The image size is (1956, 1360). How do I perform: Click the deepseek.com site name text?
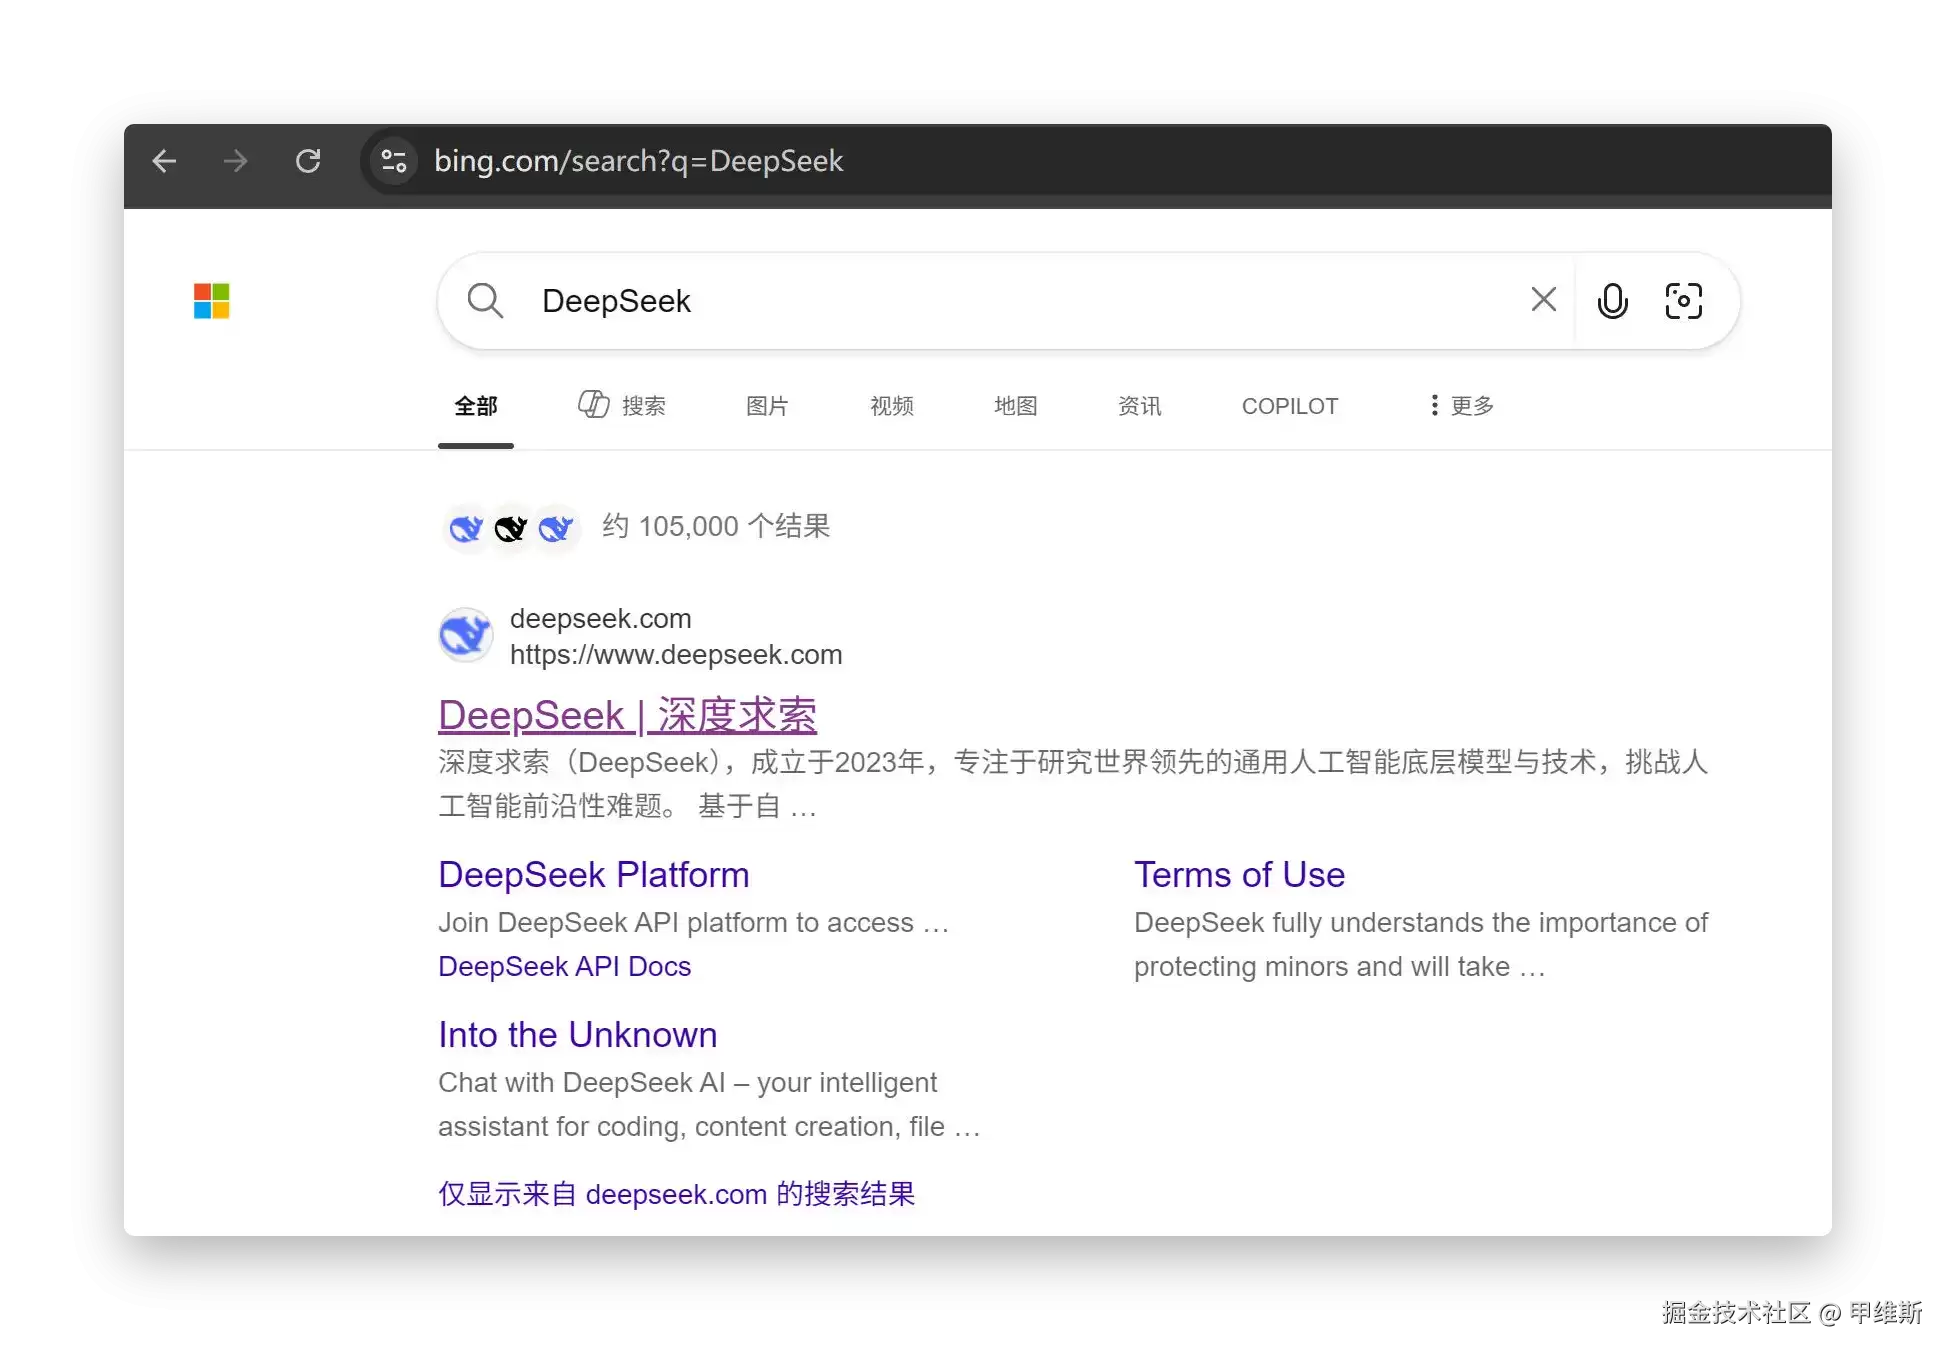600,619
